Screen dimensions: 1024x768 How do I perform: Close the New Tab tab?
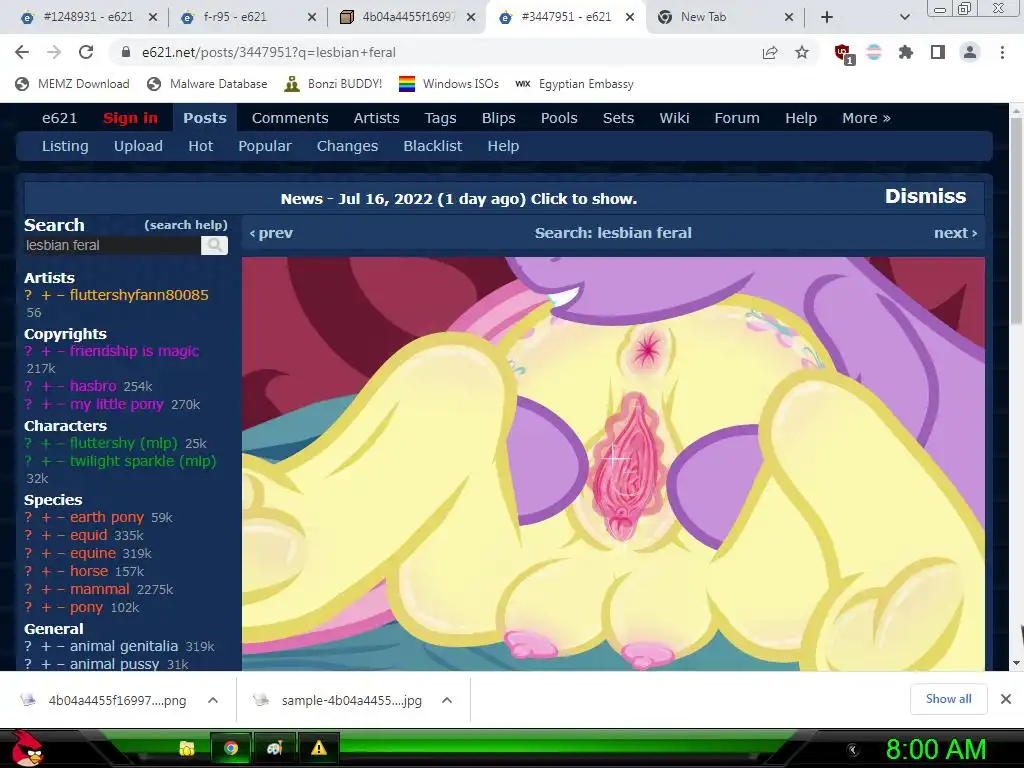[789, 17]
